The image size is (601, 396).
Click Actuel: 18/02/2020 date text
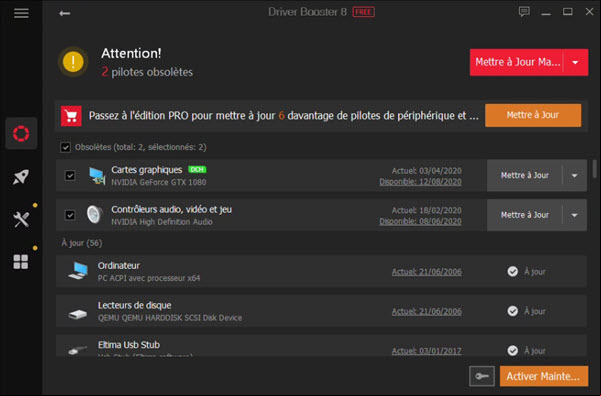[427, 210]
